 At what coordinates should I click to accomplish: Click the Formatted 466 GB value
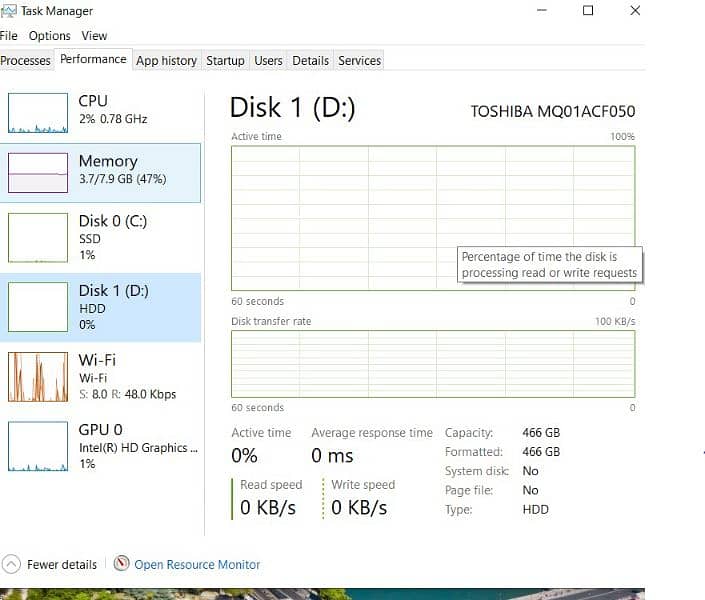coord(541,452)
